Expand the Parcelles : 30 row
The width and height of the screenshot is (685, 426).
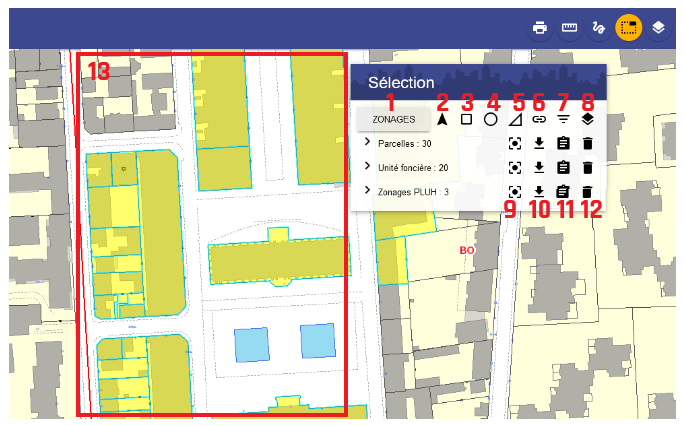tap(367, 142)
